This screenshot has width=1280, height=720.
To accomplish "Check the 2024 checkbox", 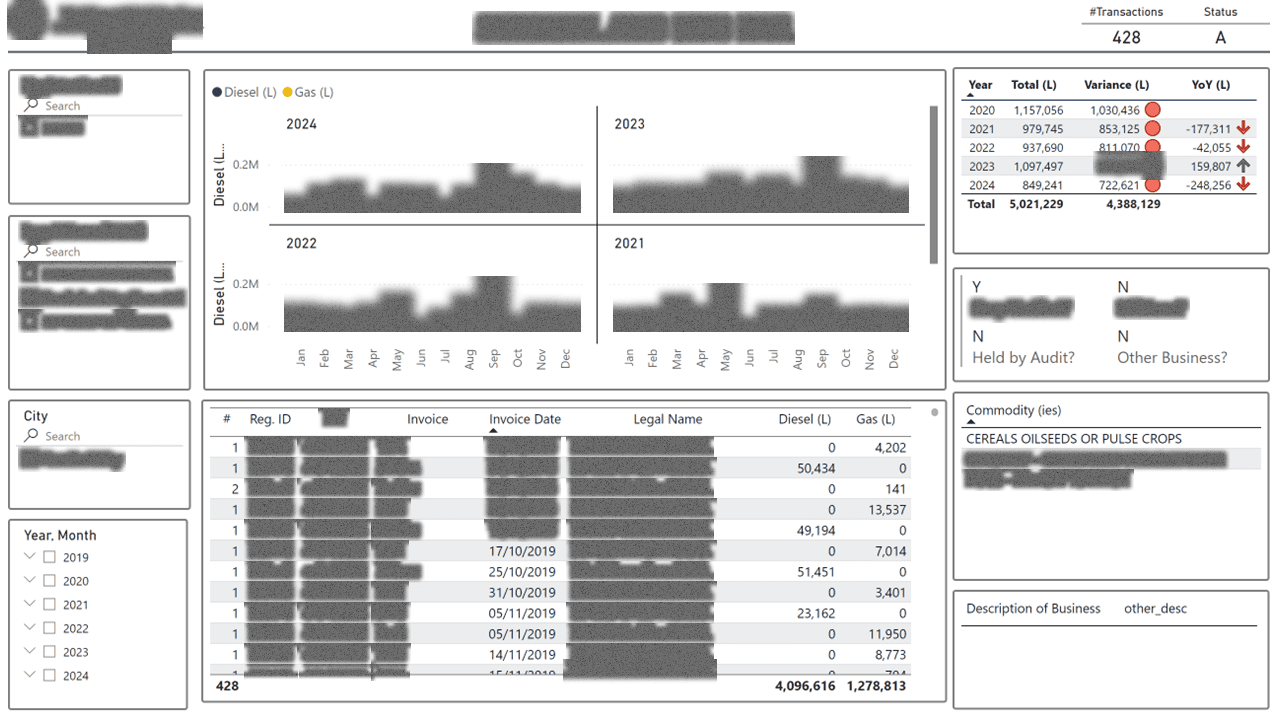I will [x=48, y=675].
